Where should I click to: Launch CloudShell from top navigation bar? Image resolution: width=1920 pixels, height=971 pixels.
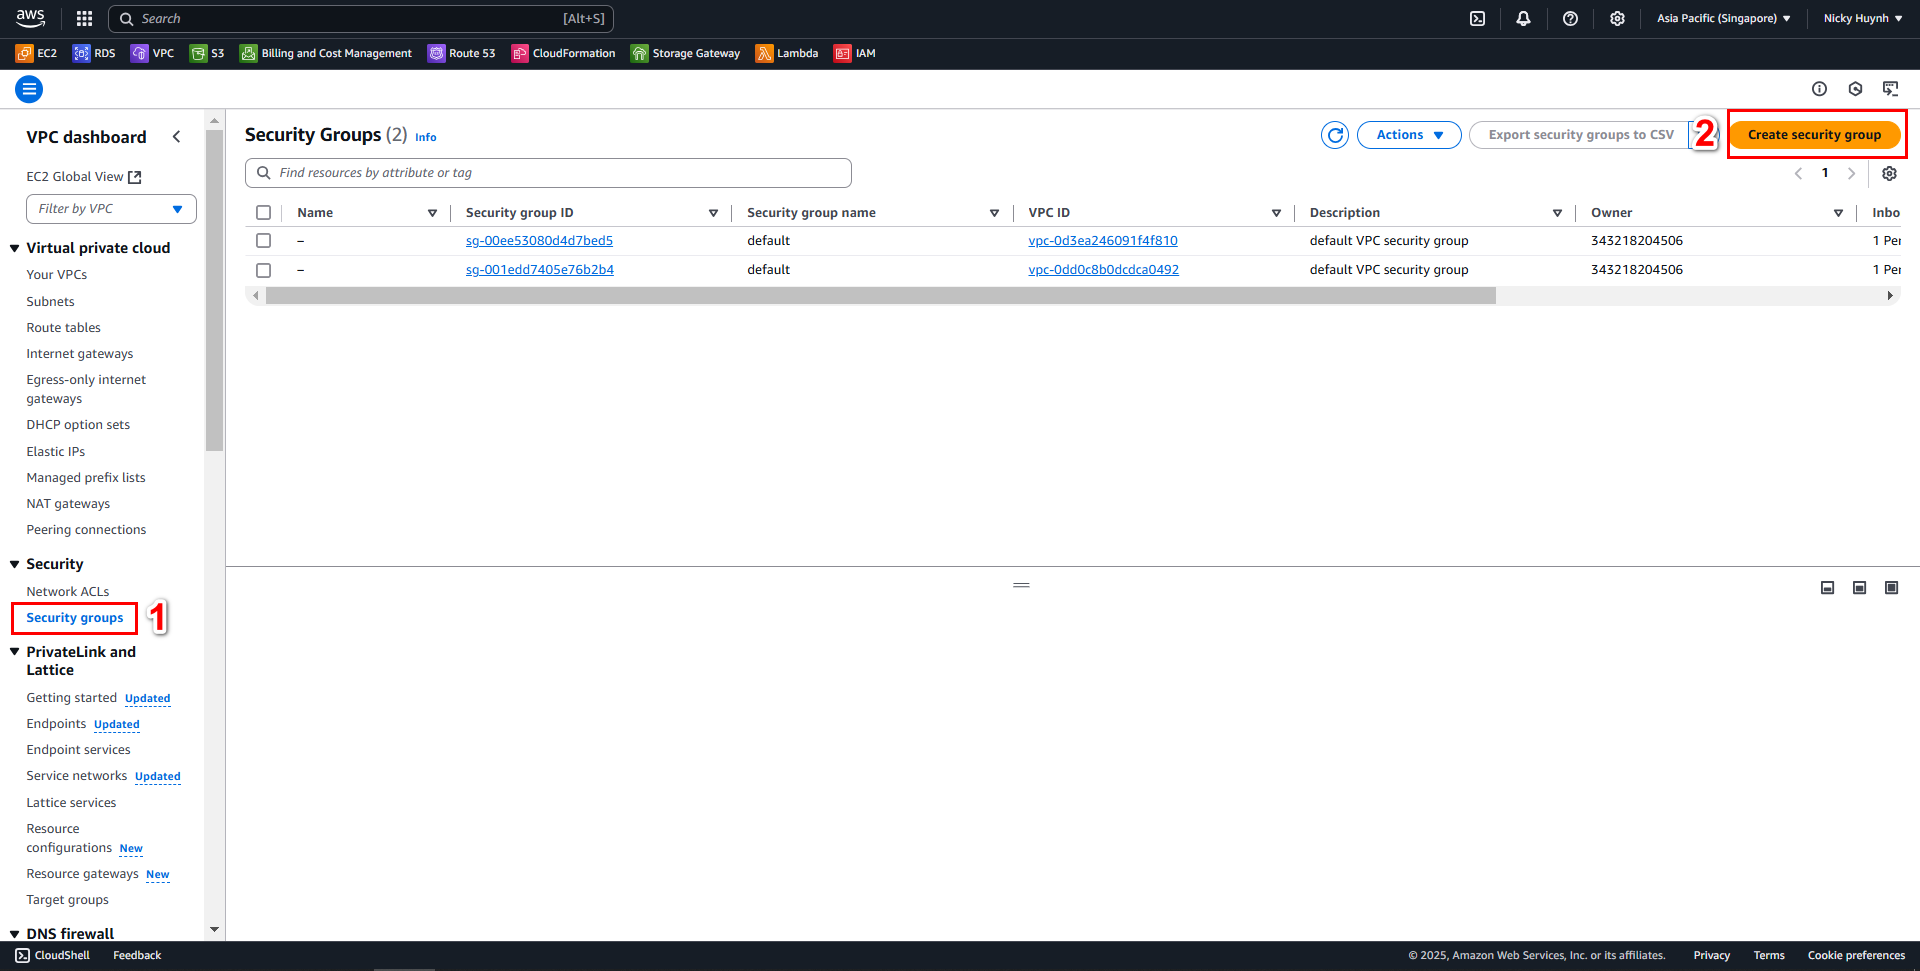point(1477,19)
